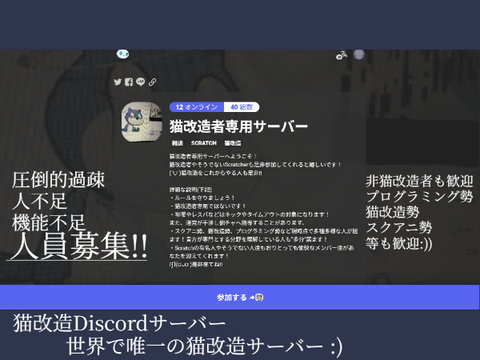The width and height of the screenshot is (480, 360).
Task: Share the server on Twitter
Action: 117,82
